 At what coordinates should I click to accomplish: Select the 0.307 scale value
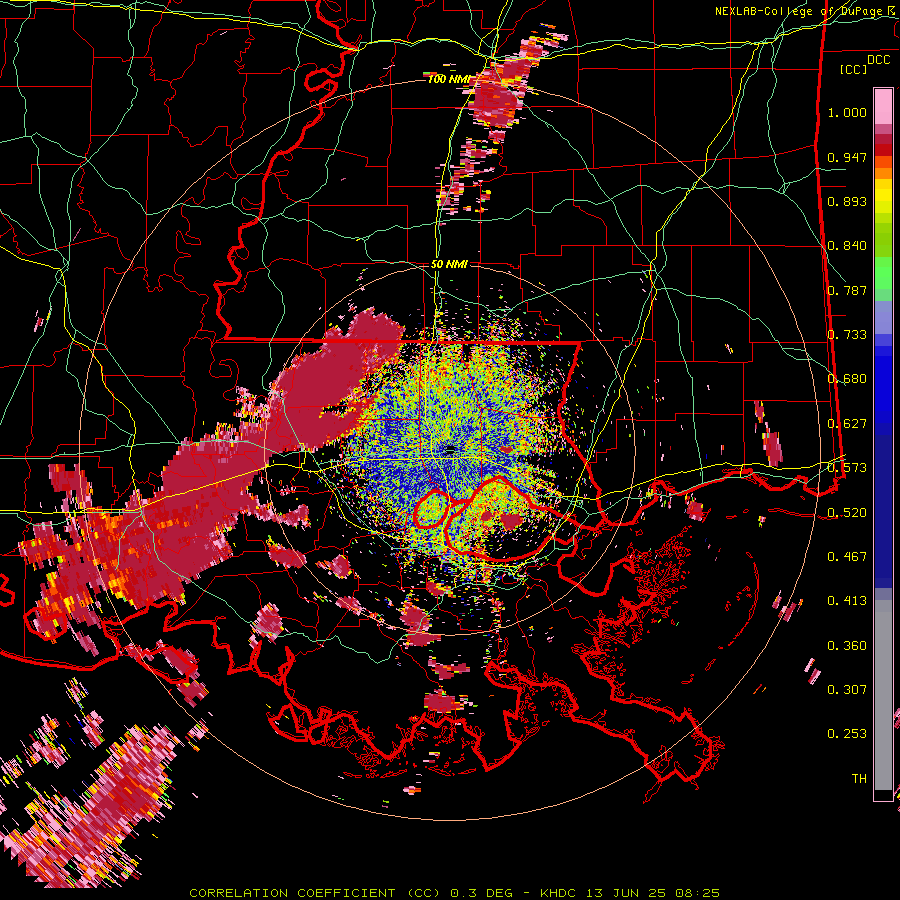point(847,690)
